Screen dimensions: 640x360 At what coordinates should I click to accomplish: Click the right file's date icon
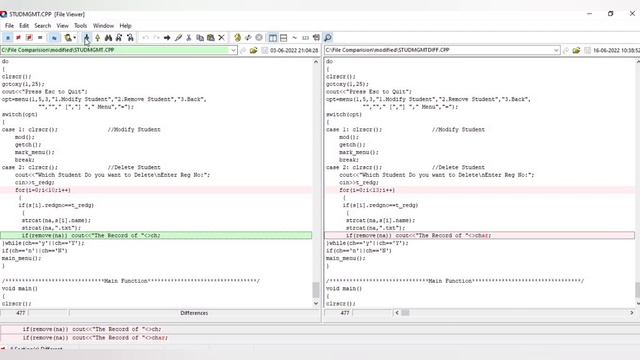pos(587,50)
